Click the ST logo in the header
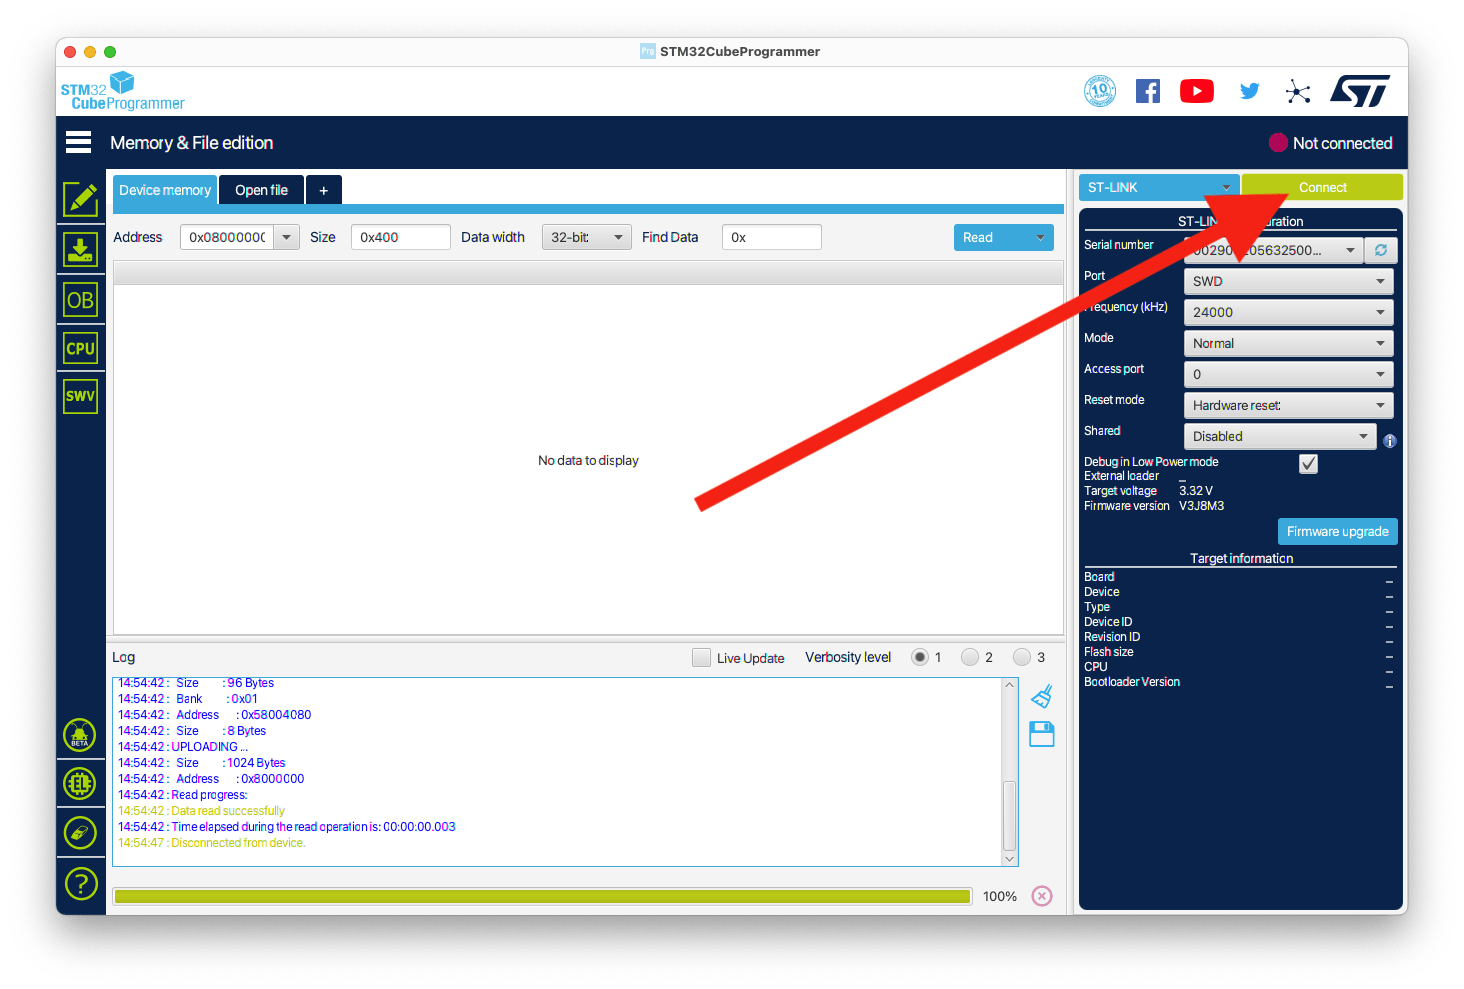 tap(1360, 91)
